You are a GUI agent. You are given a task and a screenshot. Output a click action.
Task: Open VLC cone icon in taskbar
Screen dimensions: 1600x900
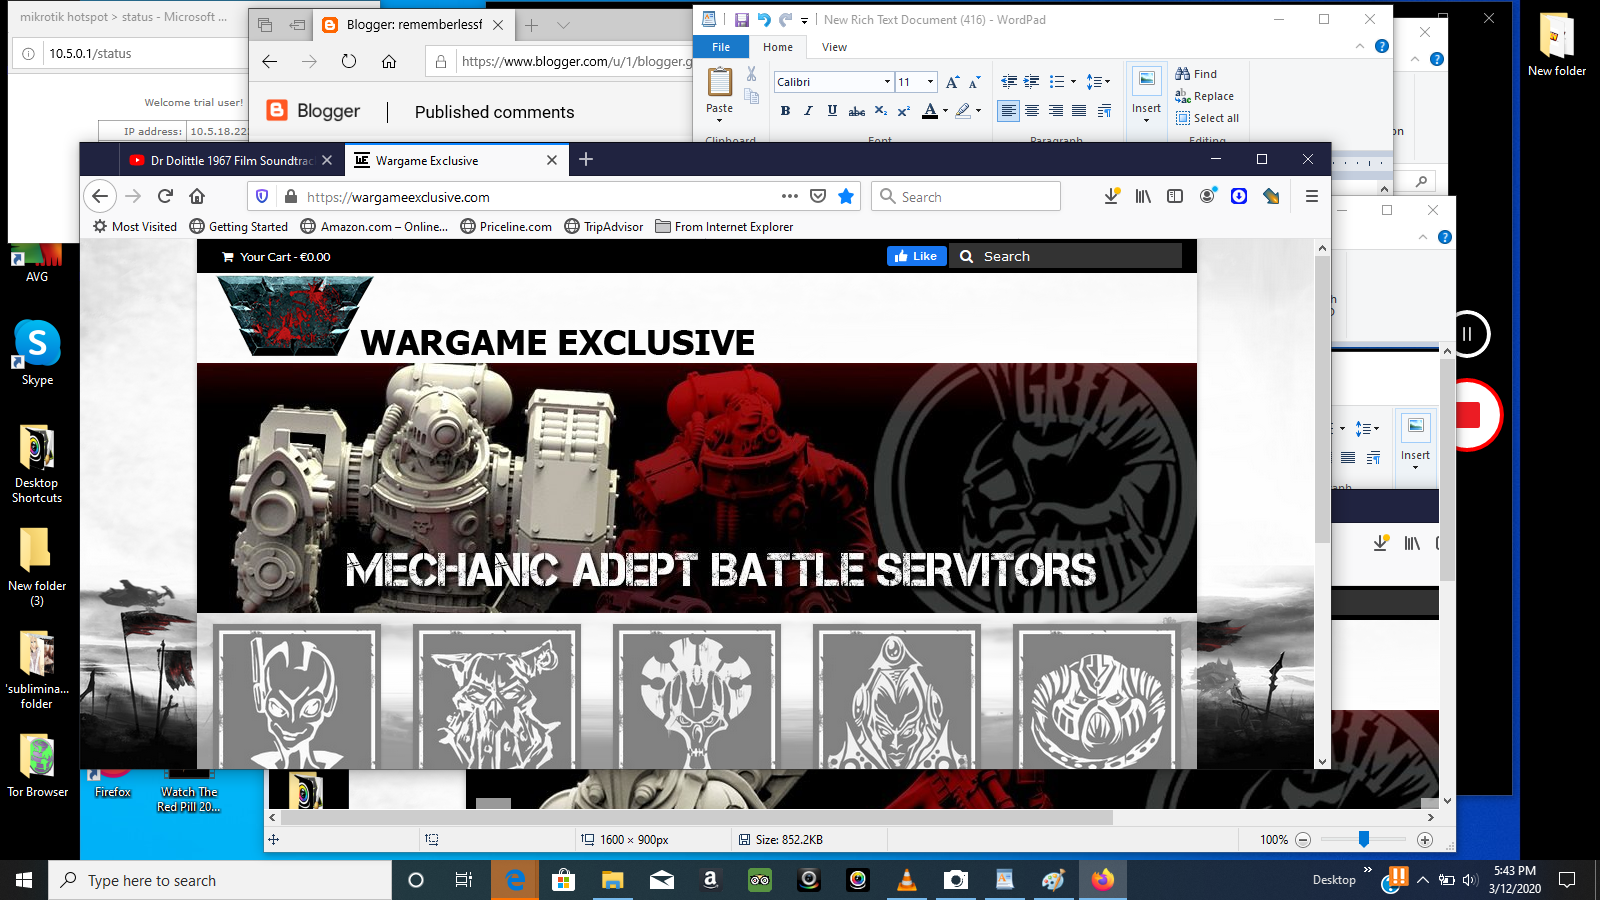click(x=907, y=880)
